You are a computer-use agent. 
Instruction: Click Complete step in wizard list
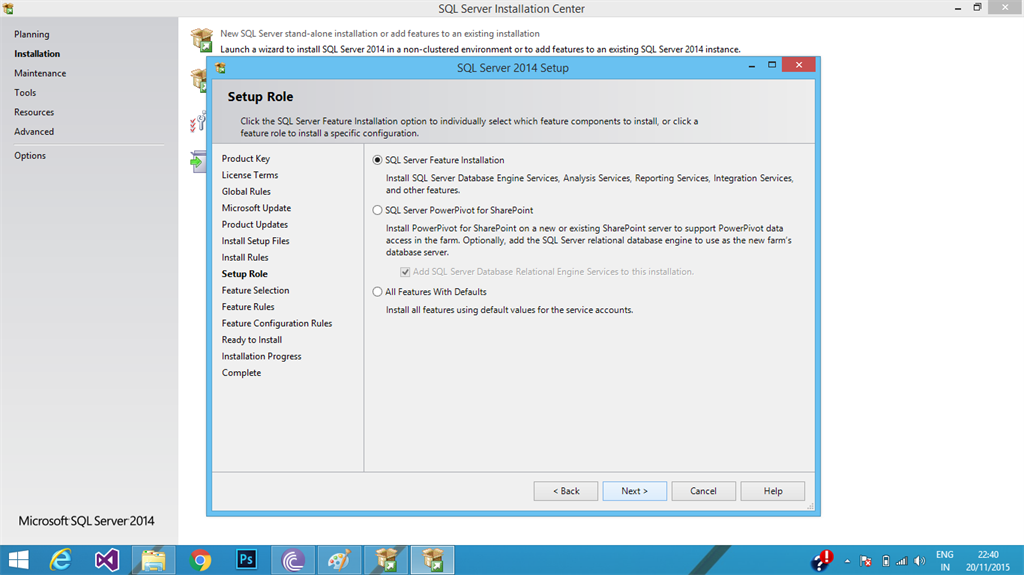(x=241, y=372)
